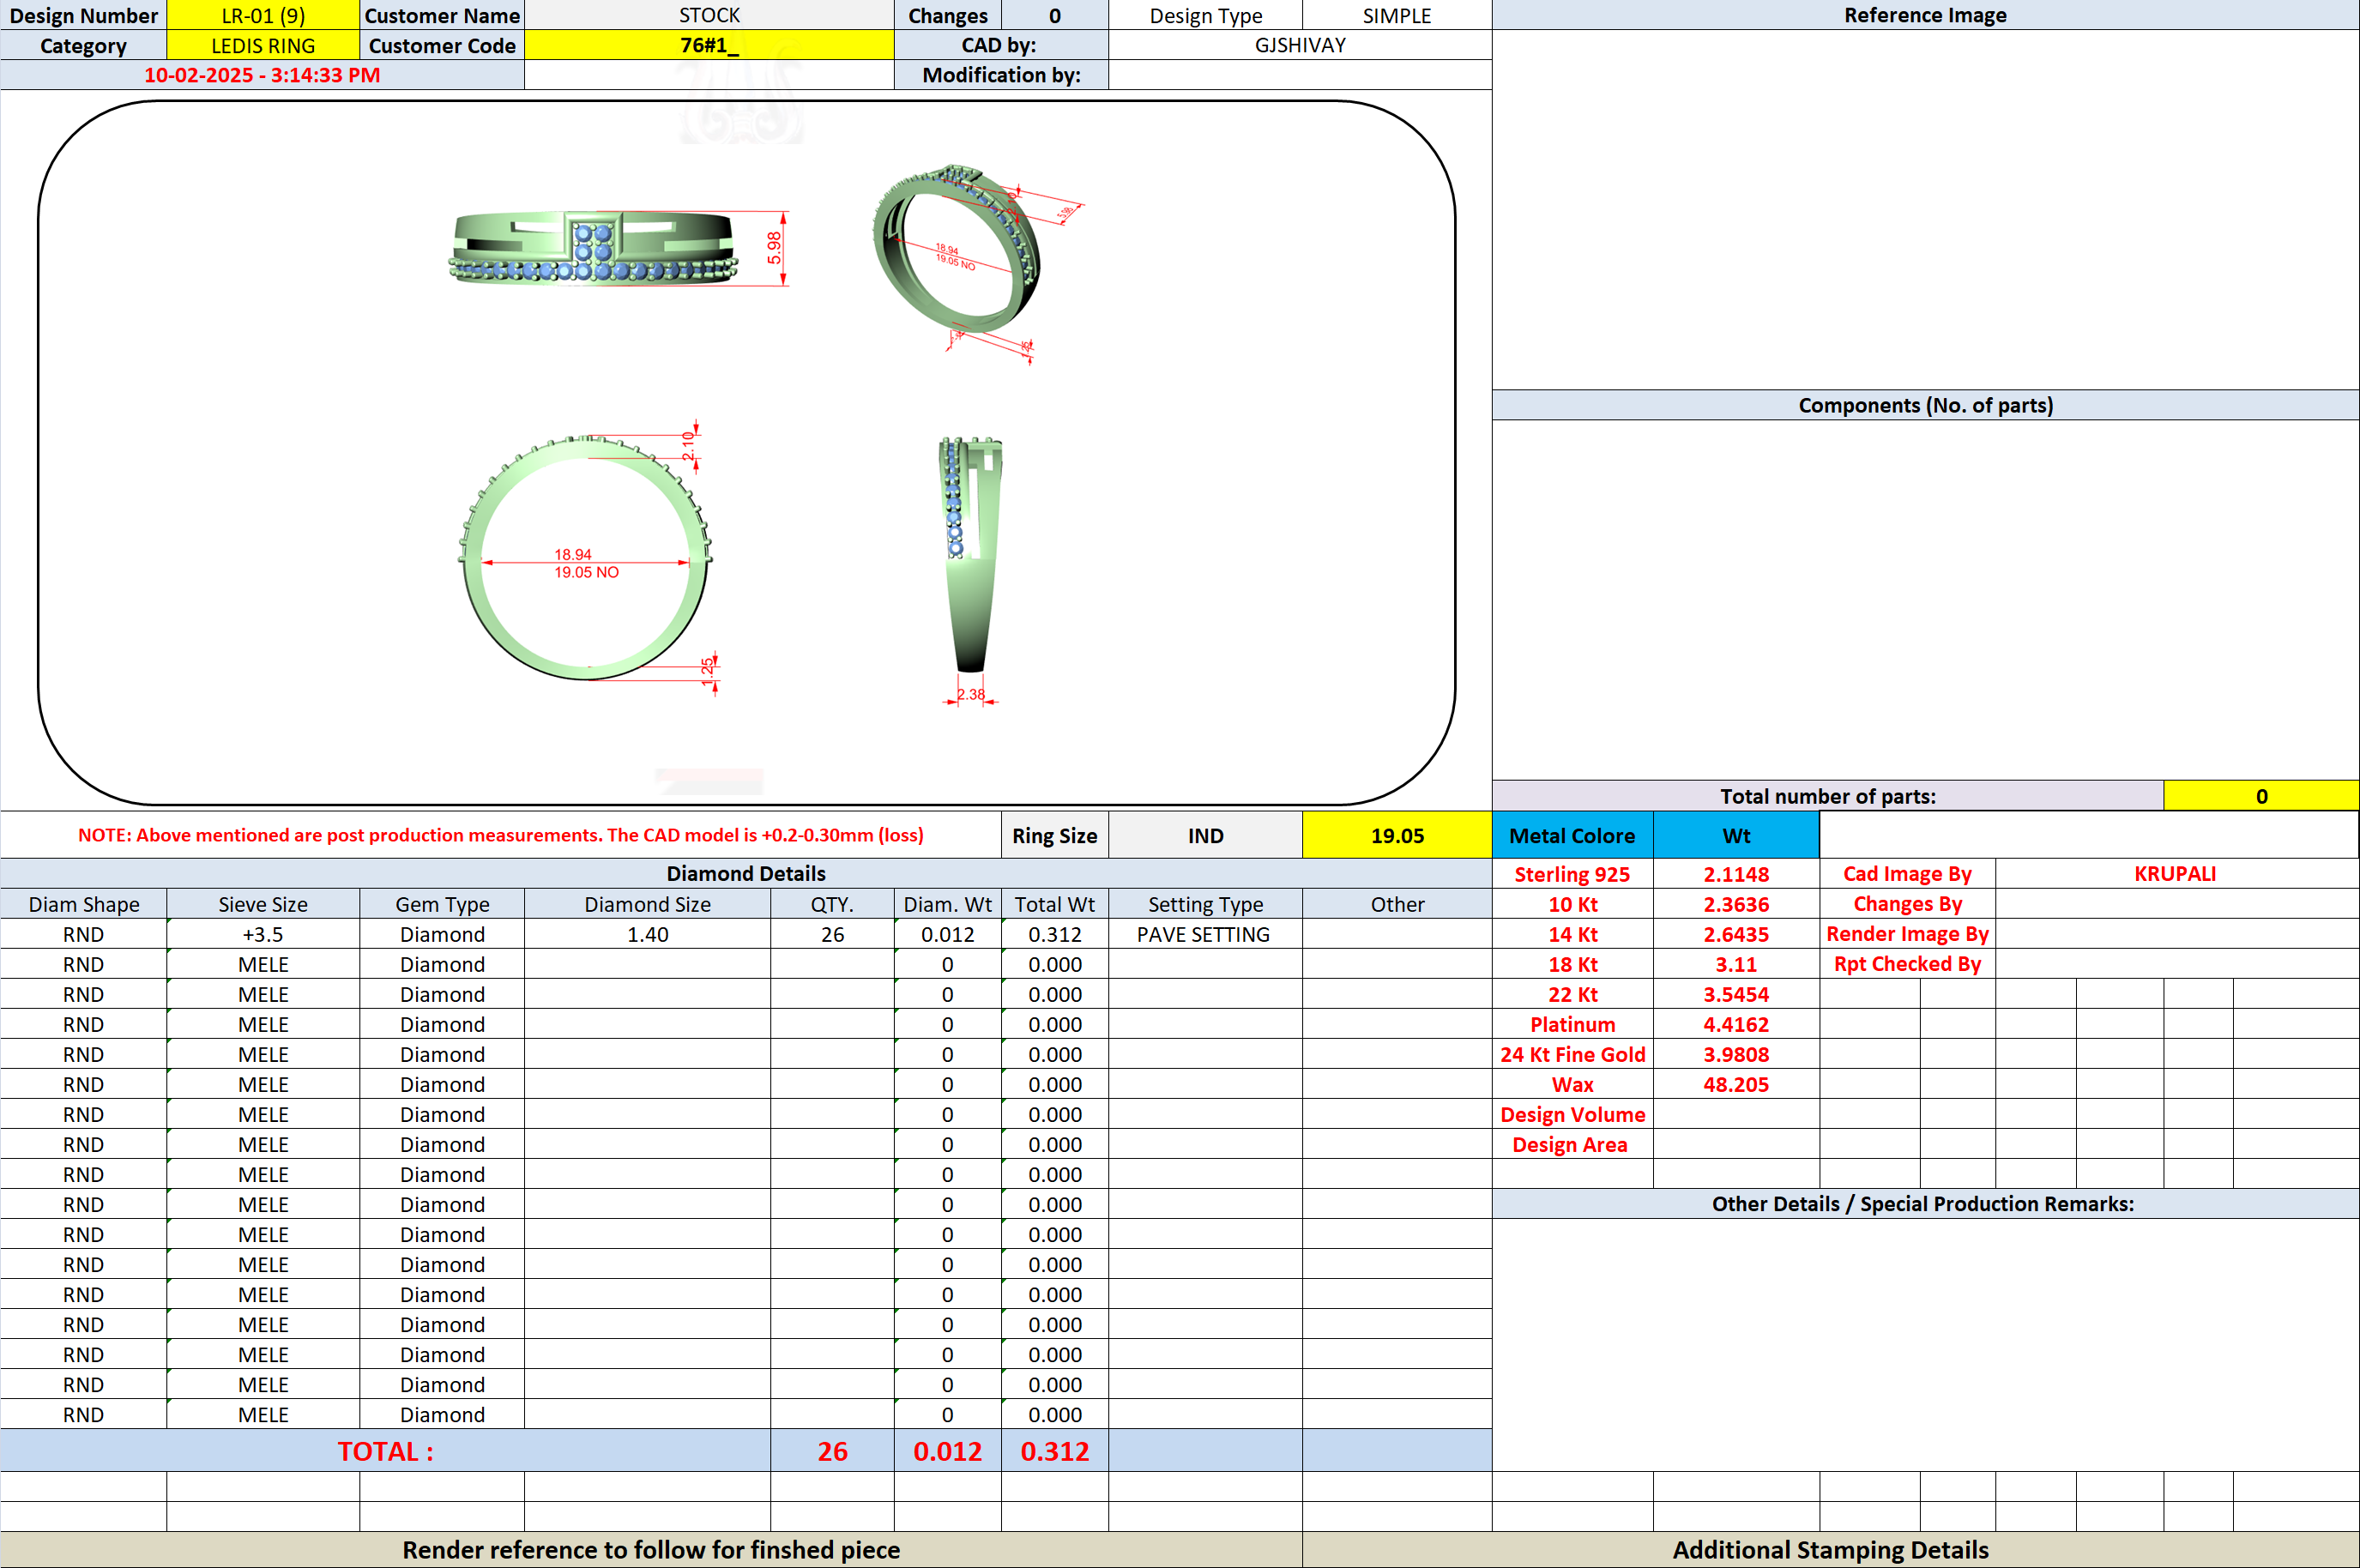Select the design number cell LR-01 (9)

coord(263,15)
